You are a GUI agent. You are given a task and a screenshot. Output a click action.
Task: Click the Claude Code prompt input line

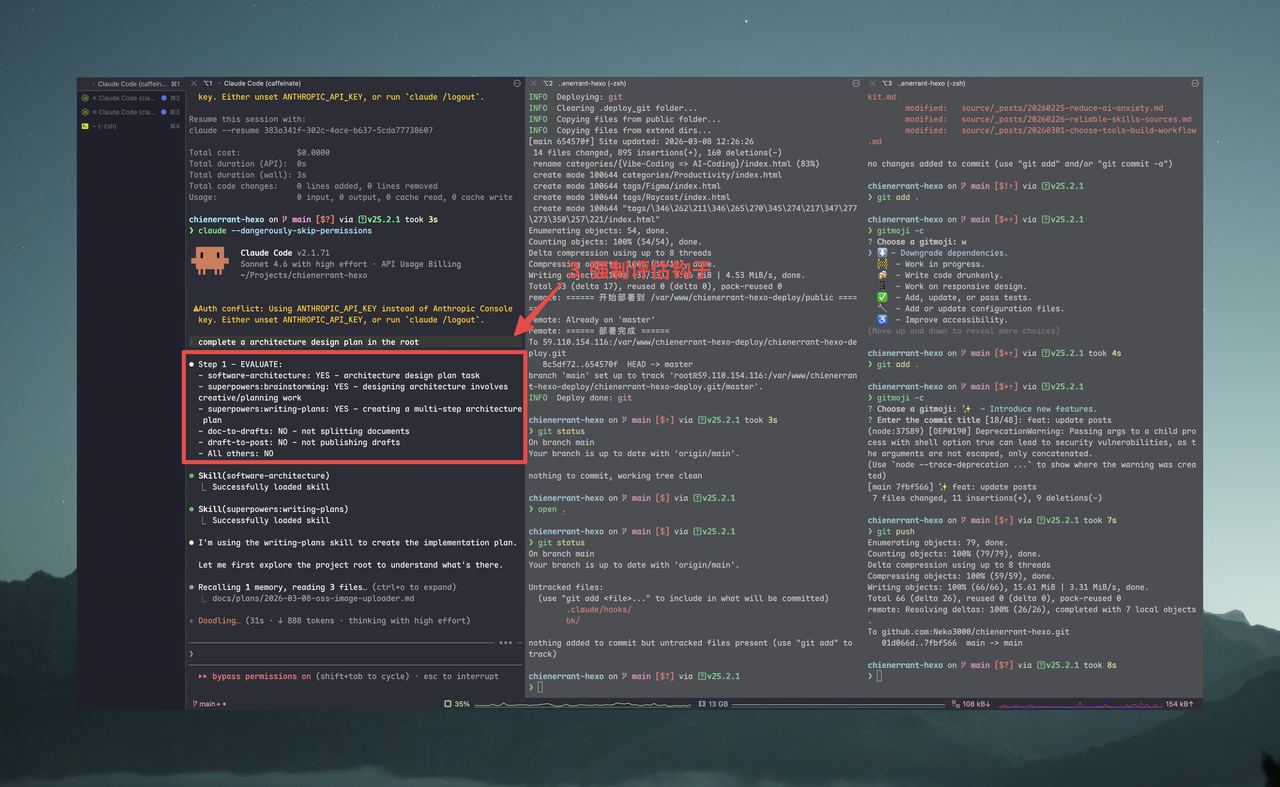(x=350, y=654)
